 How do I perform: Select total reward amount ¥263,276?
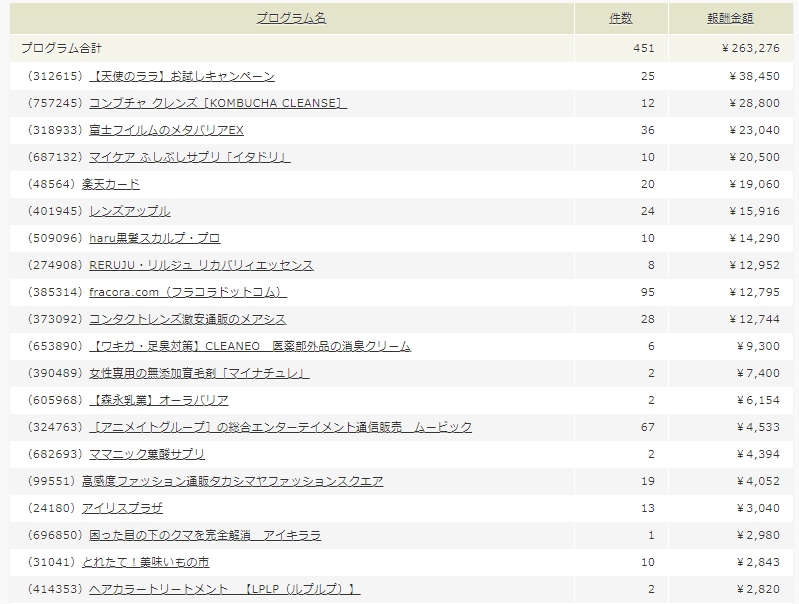[751, 48]
